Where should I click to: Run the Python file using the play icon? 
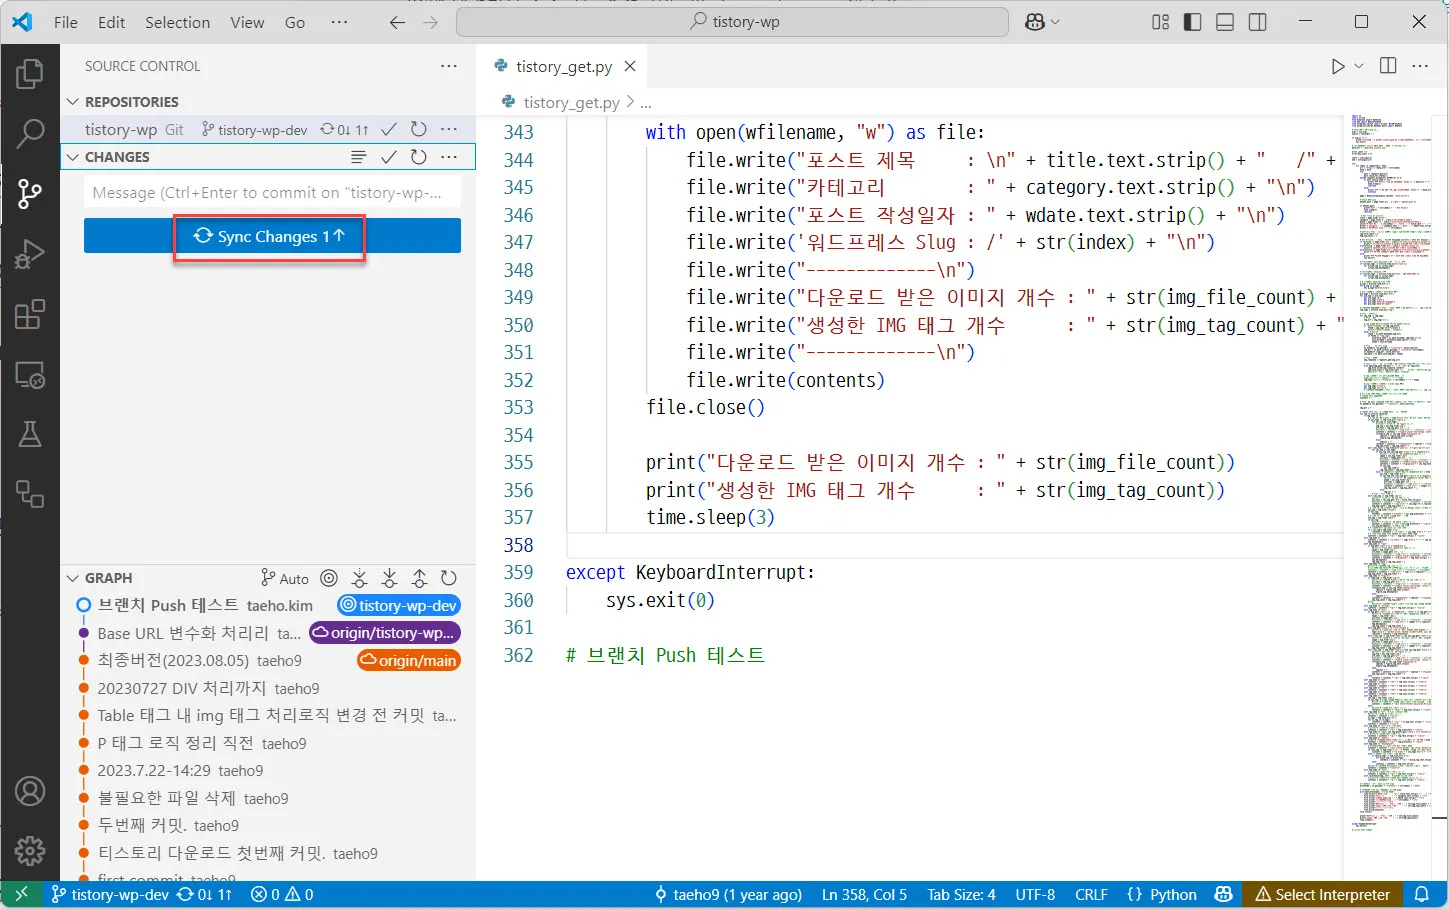click(x=1337, y=65)
